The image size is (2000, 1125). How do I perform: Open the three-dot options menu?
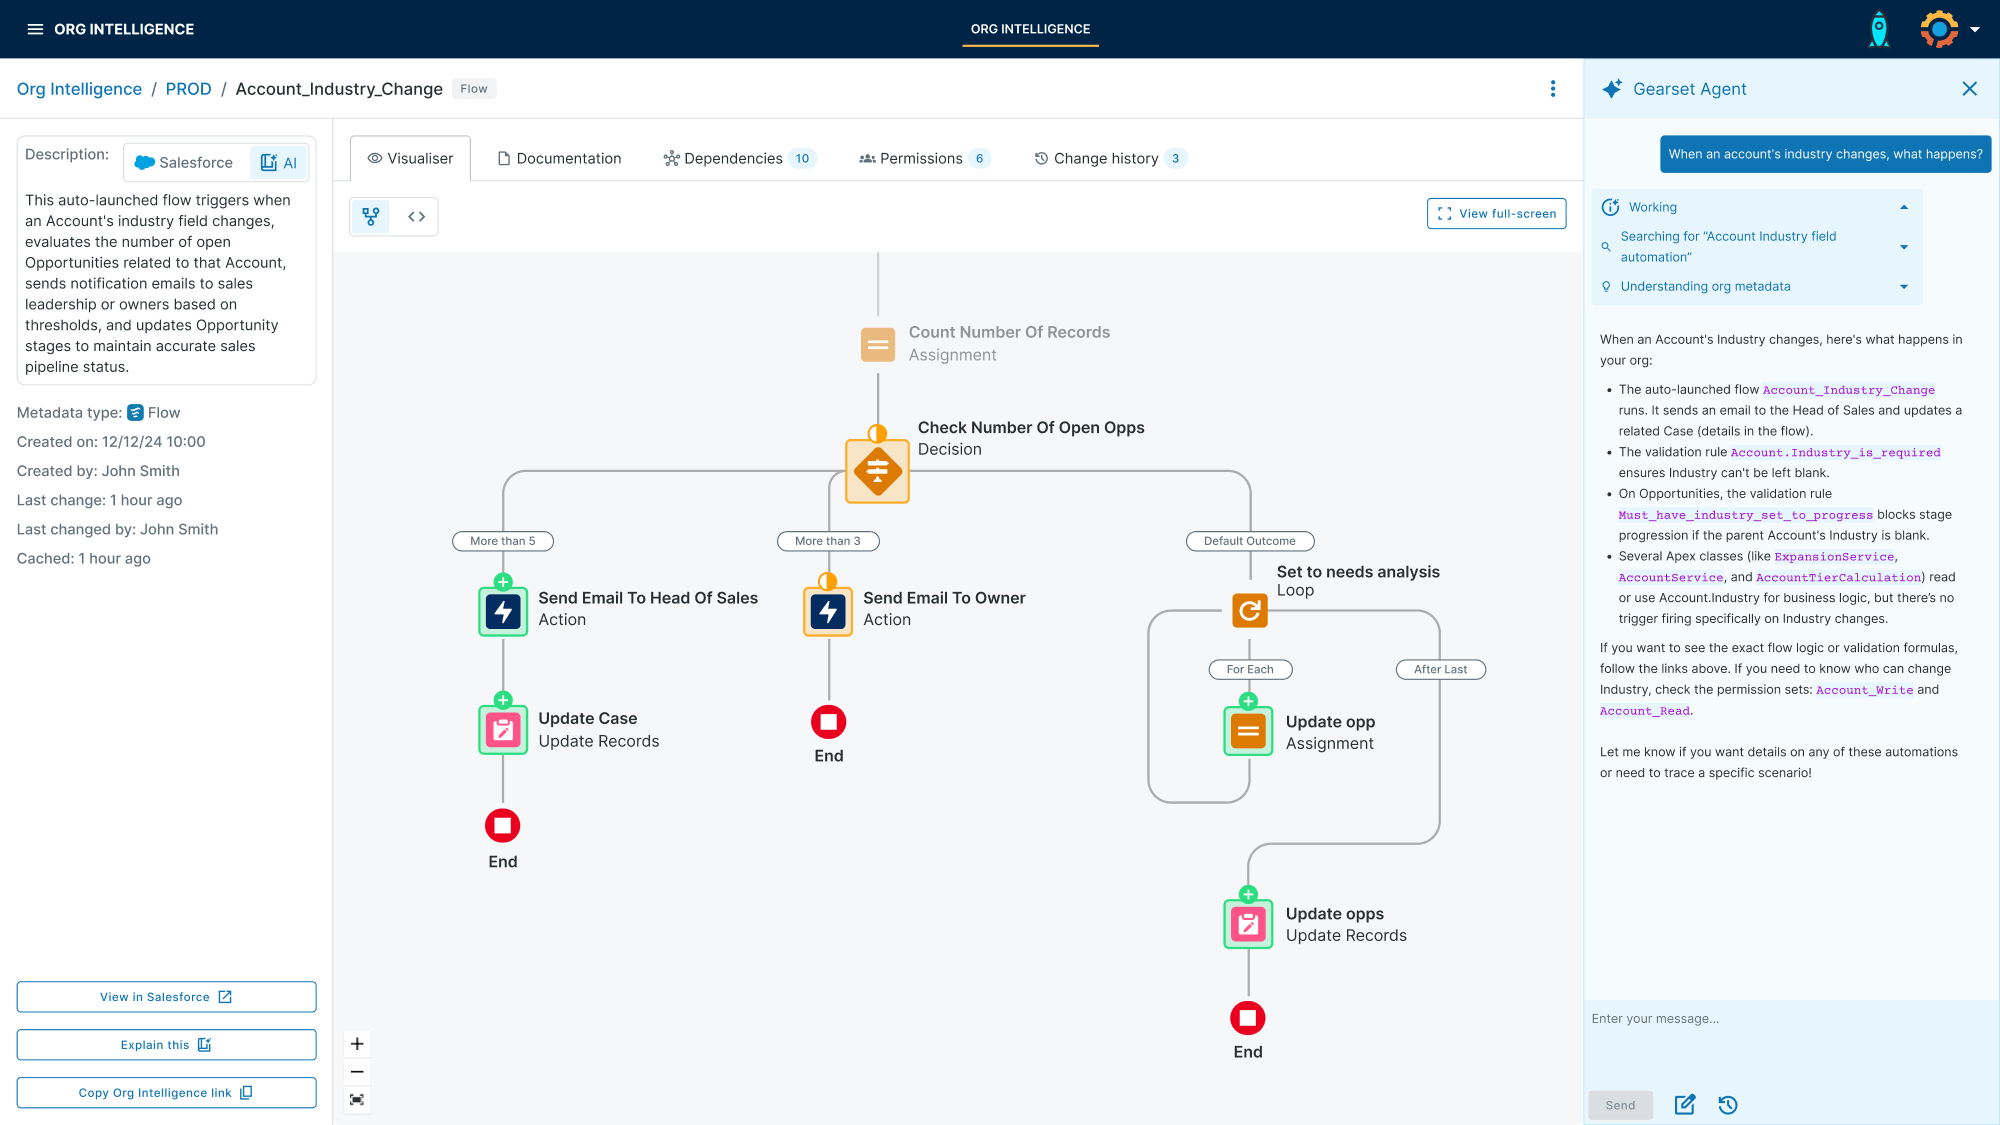1553,89
